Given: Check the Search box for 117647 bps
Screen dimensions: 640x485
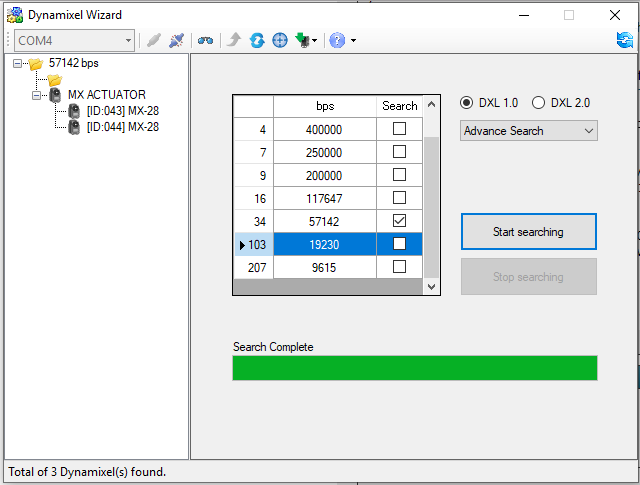Looking at the screenshot, I should (399, 198).
